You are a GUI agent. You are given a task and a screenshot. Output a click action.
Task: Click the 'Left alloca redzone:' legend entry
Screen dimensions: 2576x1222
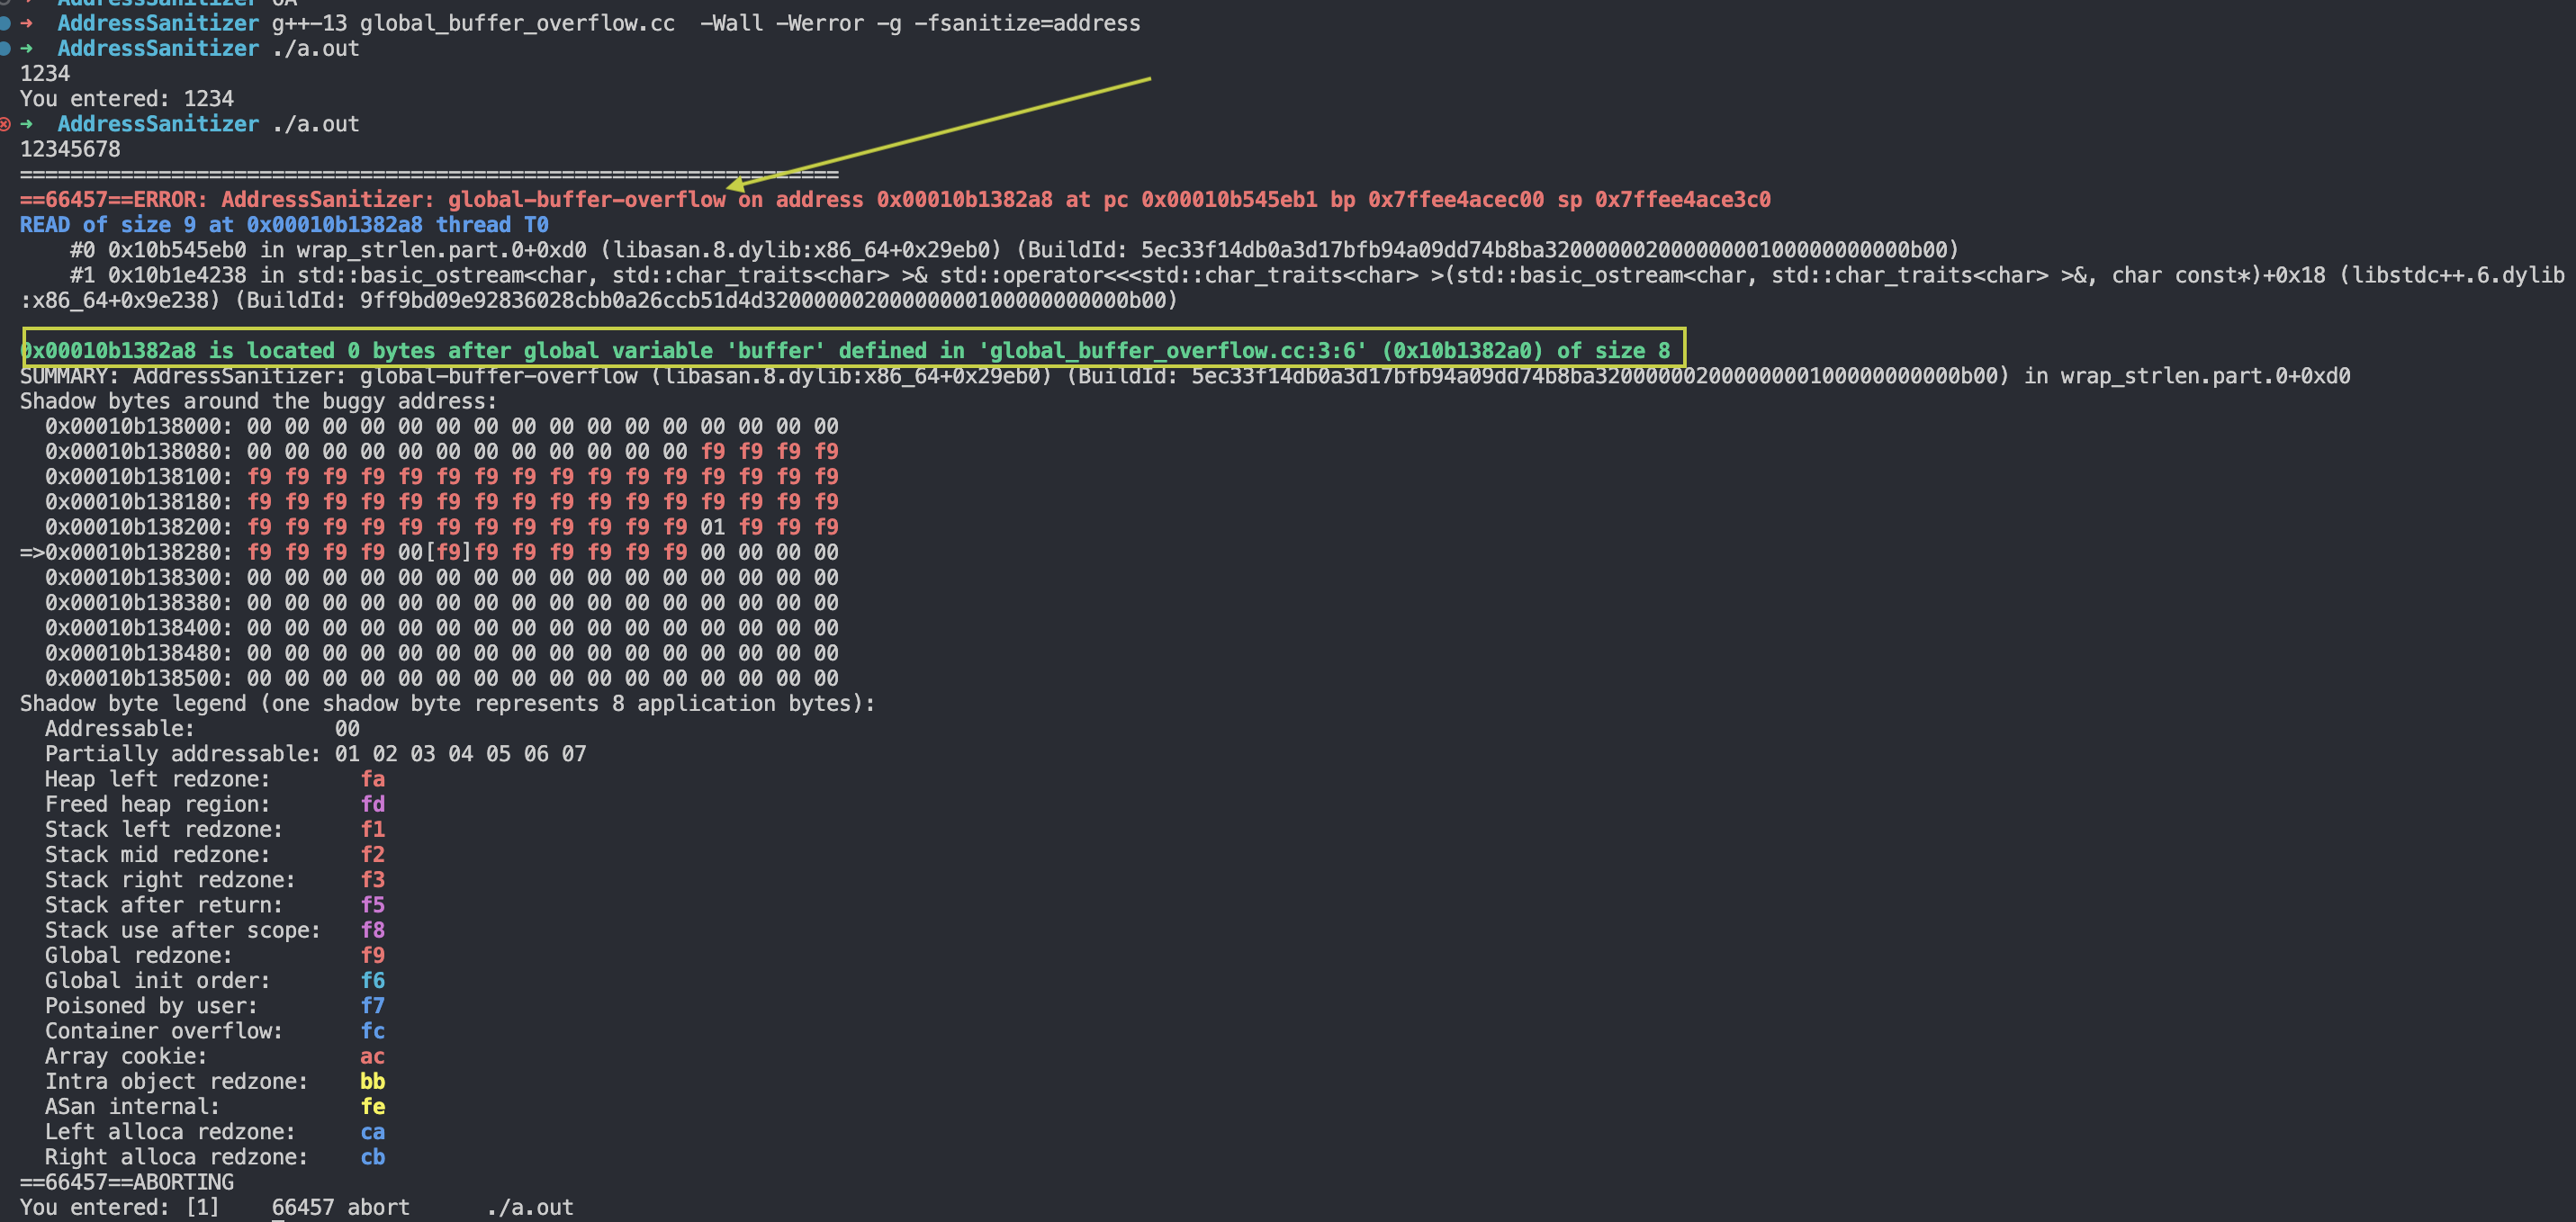[x=215, y=1132]
